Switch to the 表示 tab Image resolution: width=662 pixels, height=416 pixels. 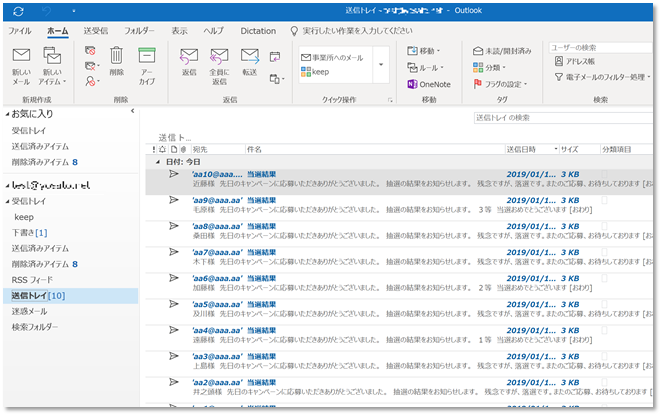click(x=179, y=31)
